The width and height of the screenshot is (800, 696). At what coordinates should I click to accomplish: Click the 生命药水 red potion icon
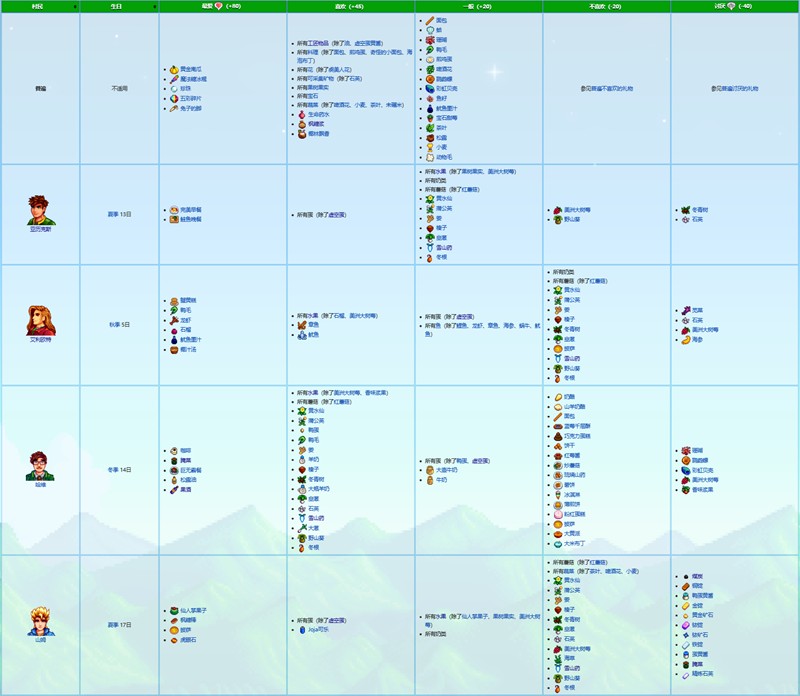[x=300, y=114]
